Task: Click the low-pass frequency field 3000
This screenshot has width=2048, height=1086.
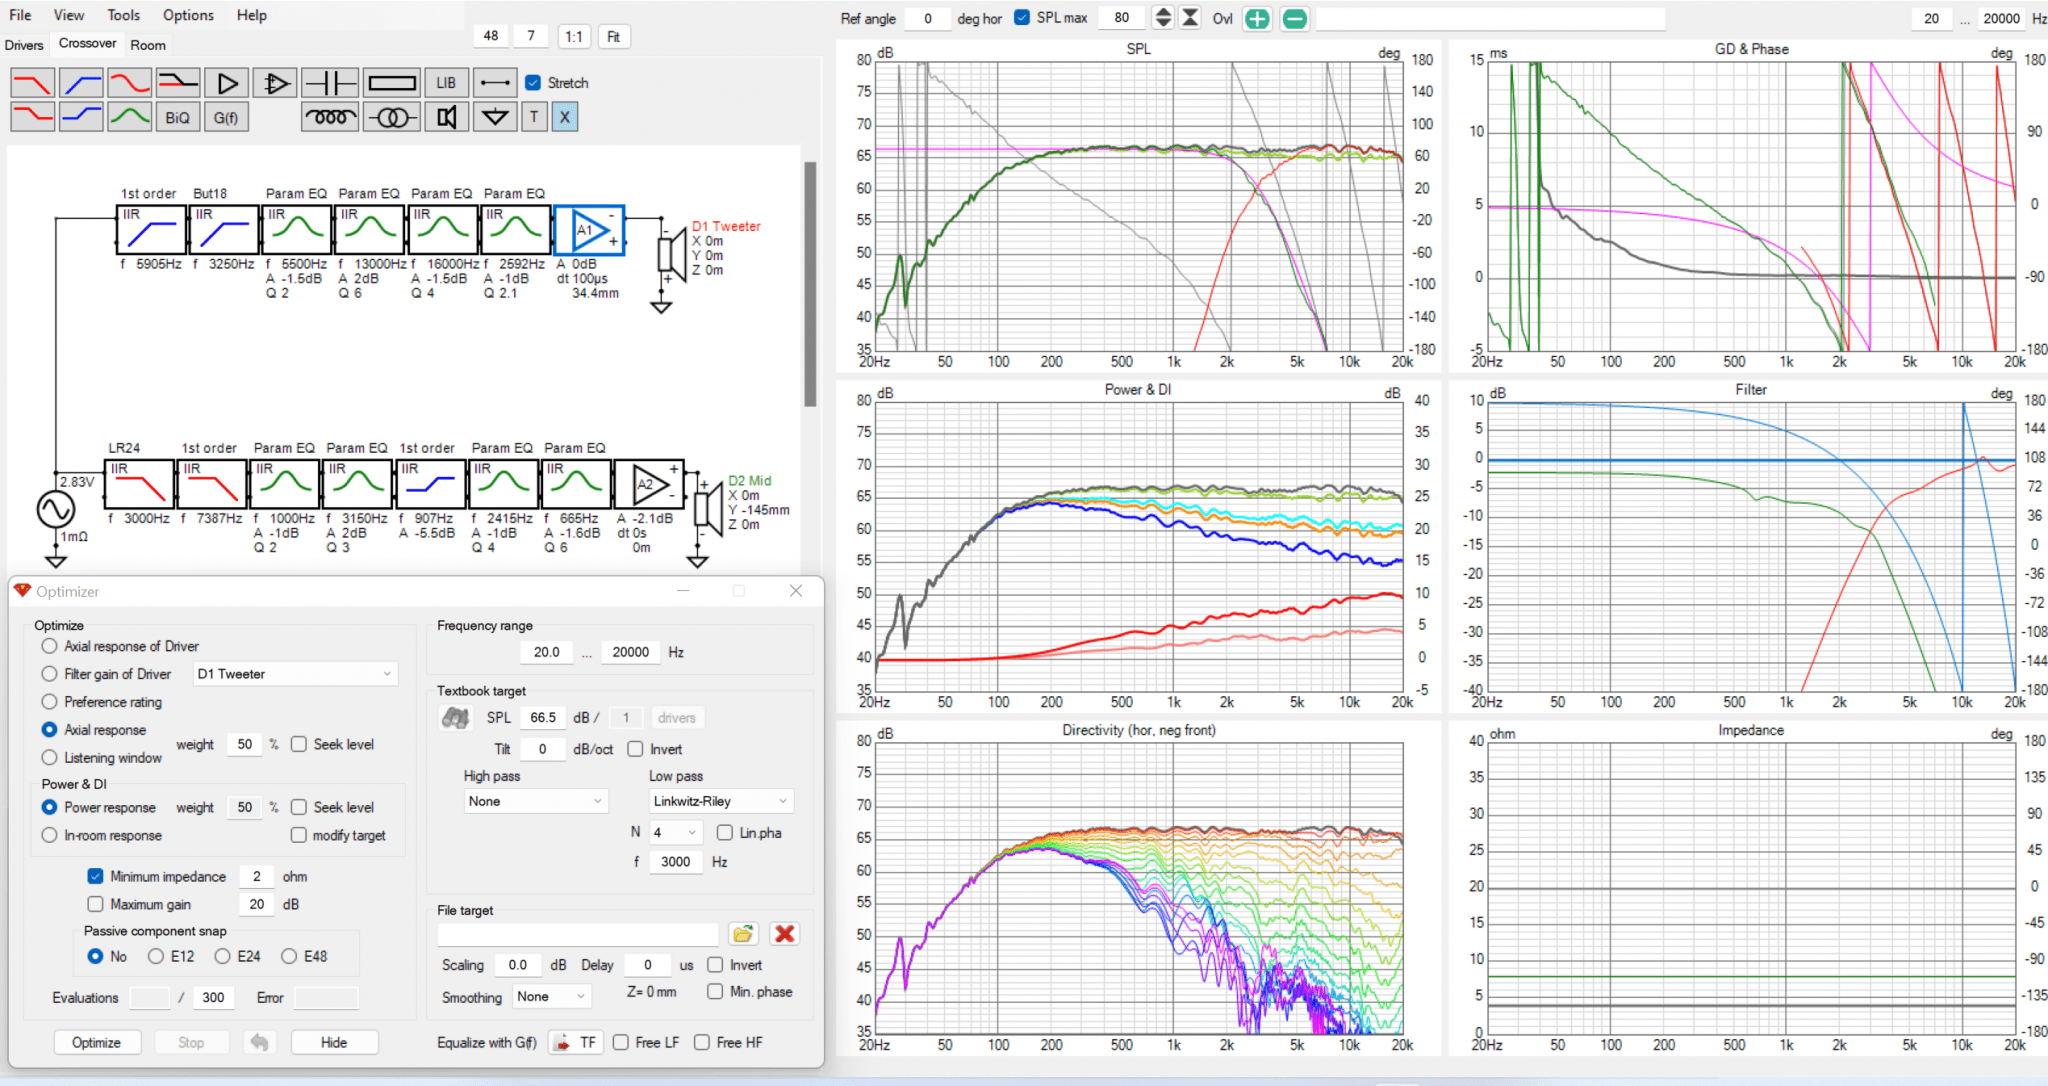Action: (x=676, y=861)
